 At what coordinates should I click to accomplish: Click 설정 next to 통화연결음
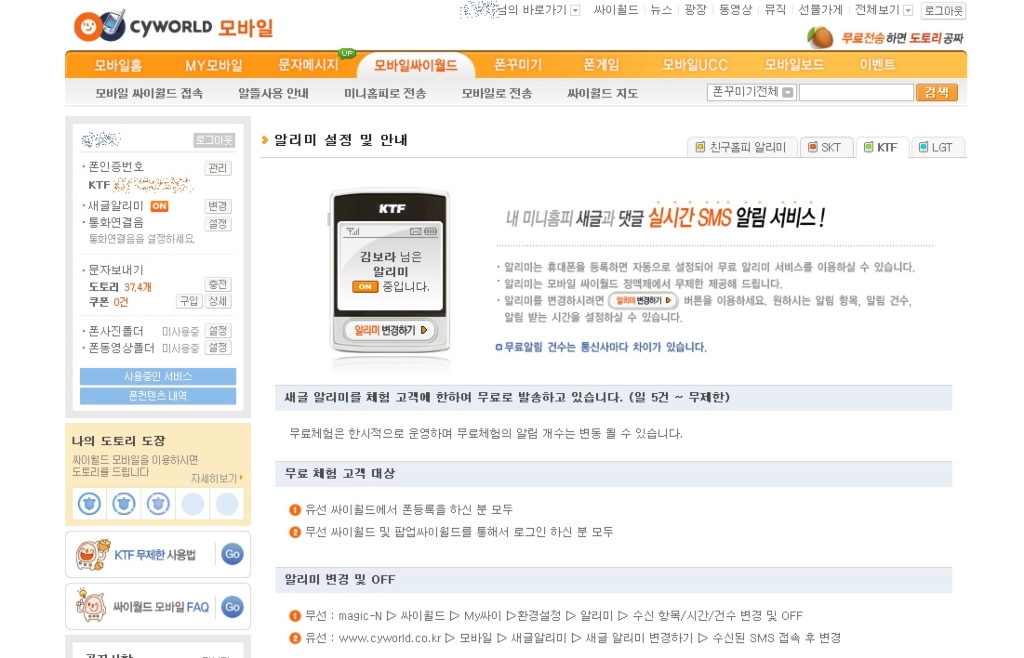[x=217, y=224]
